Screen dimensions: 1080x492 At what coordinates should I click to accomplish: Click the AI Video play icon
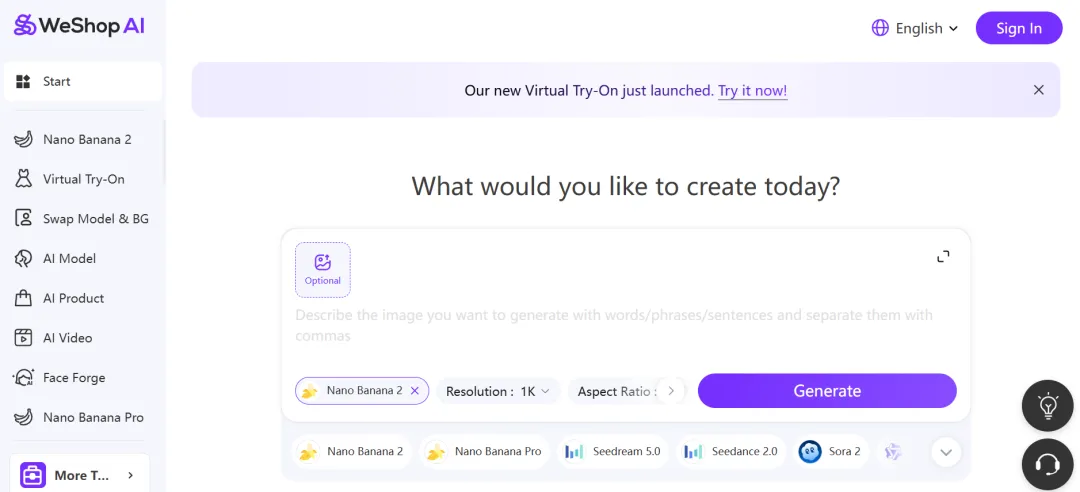coord(23,338)
